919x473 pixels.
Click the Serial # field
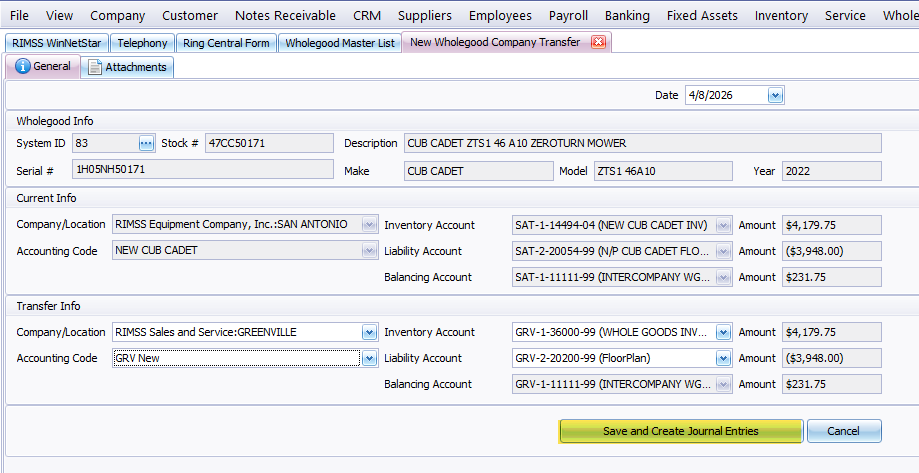pos(203,169)
